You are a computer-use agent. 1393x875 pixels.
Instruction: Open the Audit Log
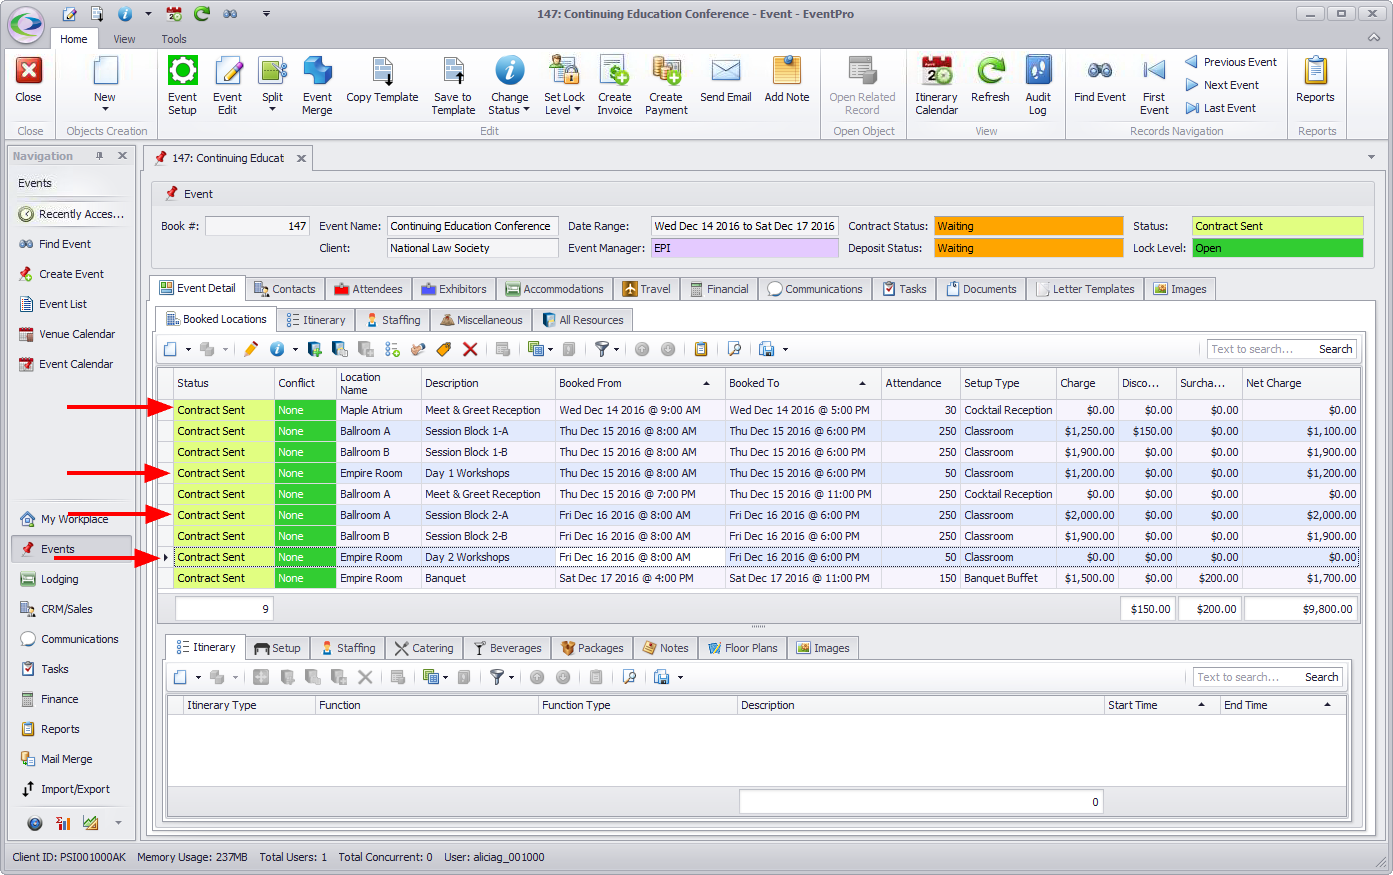click(1038, 84)
